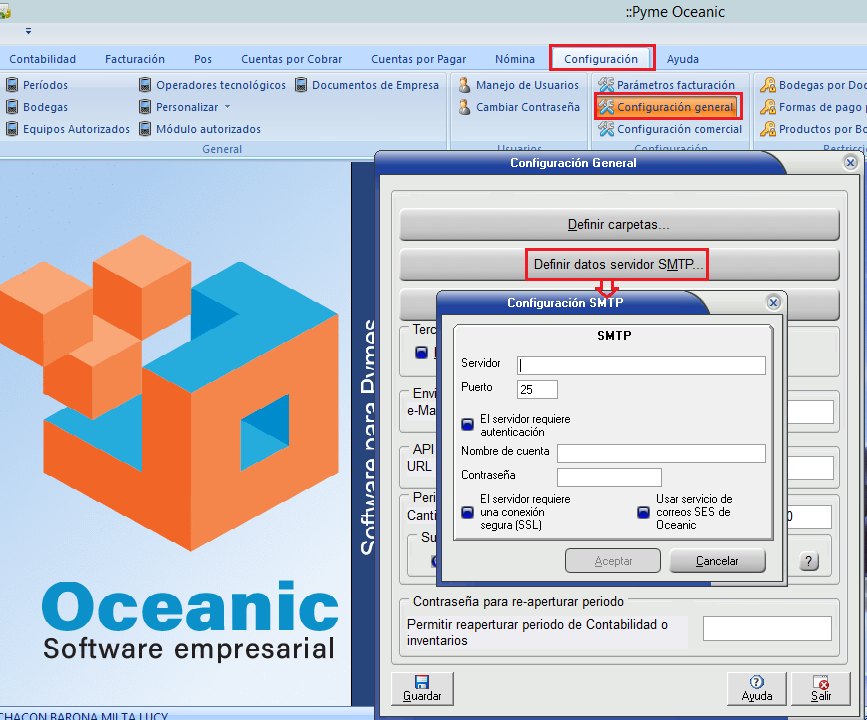Viewport: 867px width, 720px height.
Task: Click the Cambiar Contraseña icon
Action: (465, 107)
